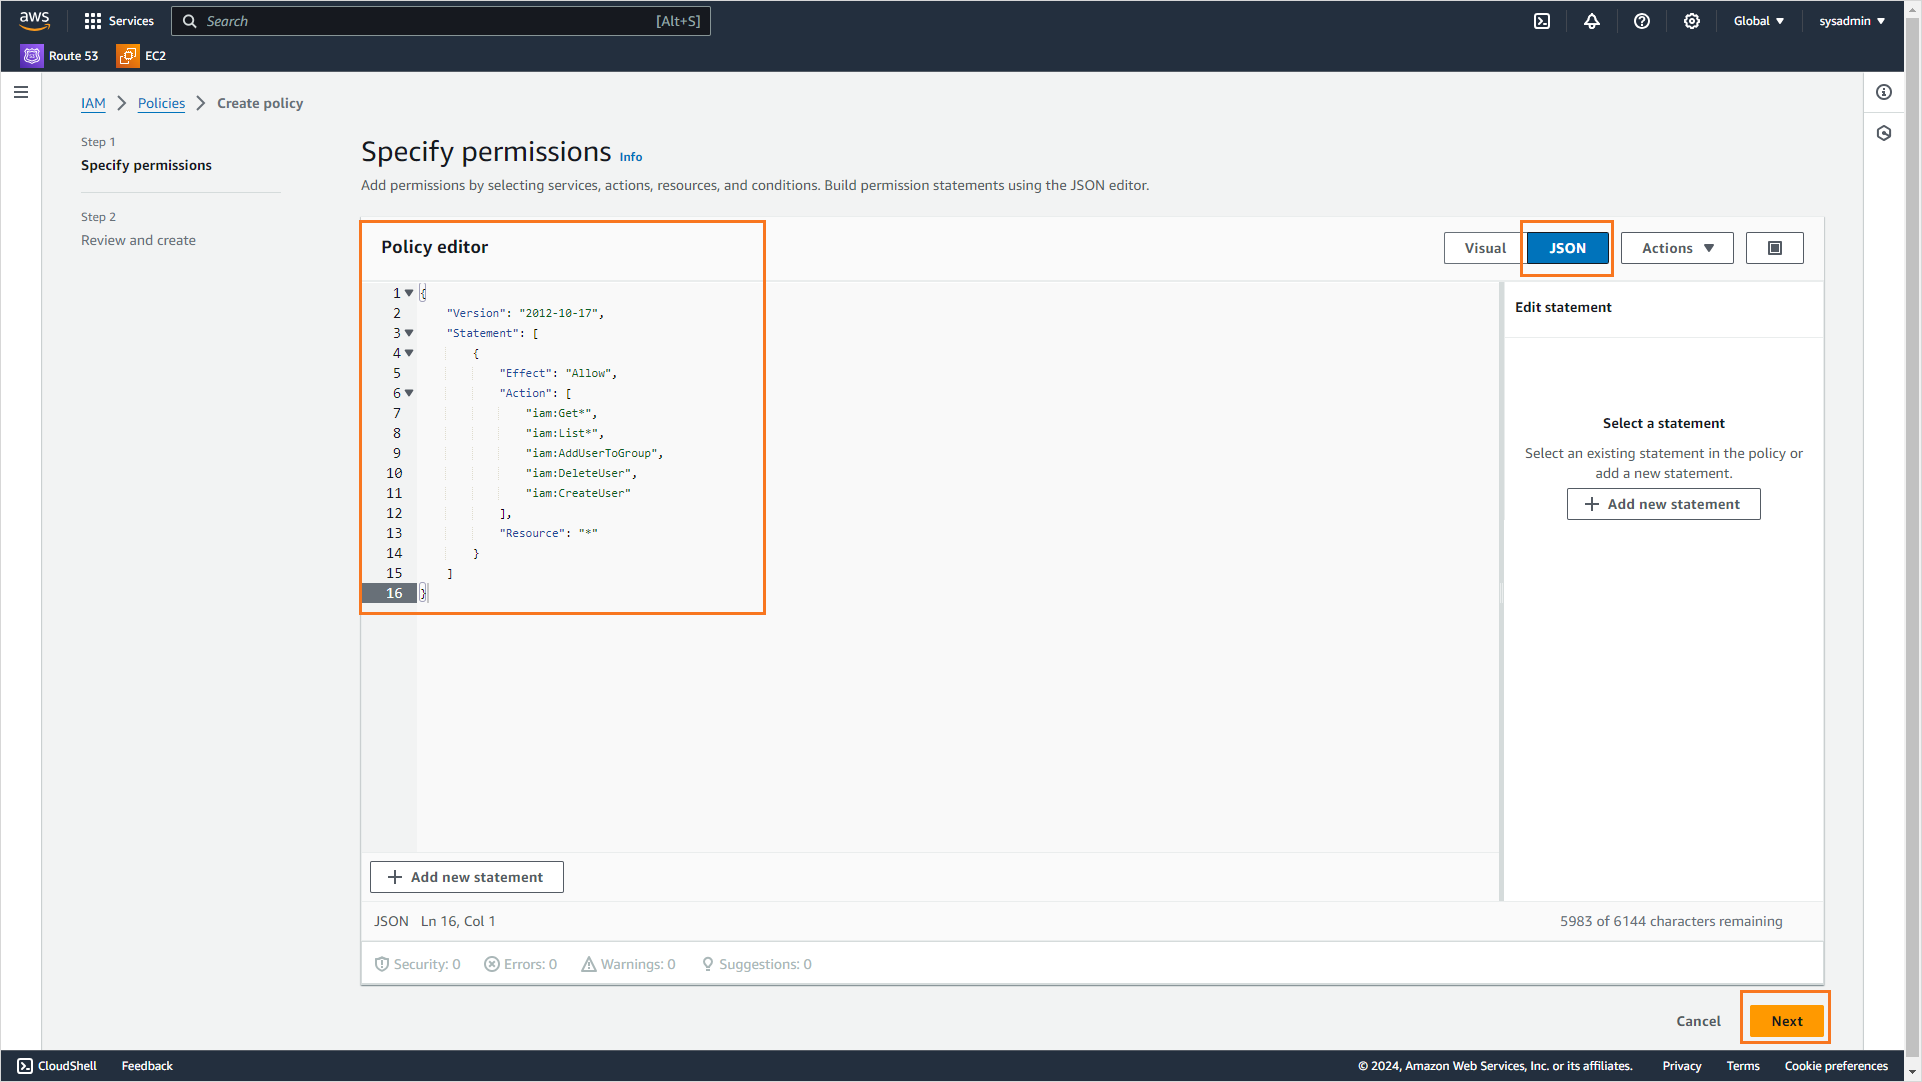
Task: Open the info panel icon on right edge
Action: (x=1884, y=92)
